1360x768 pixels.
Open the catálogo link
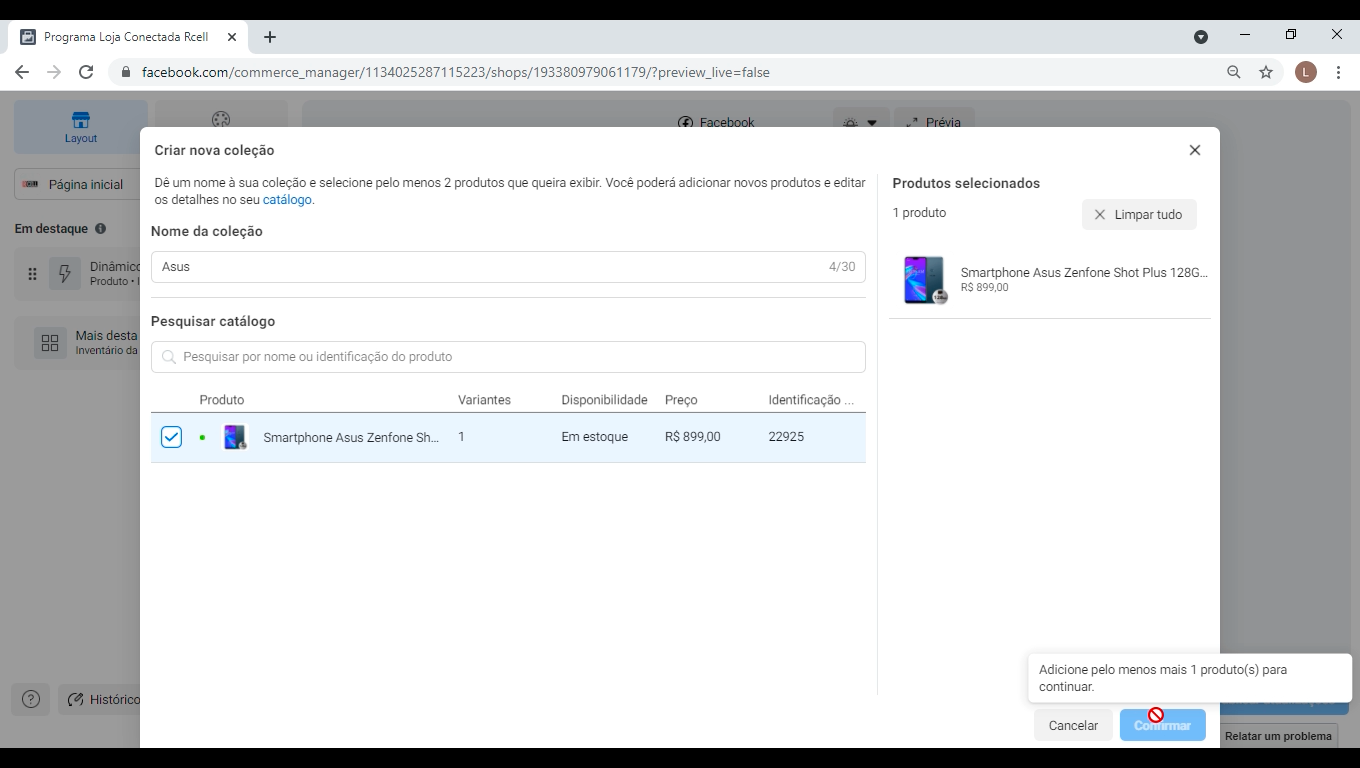[x=287, y=199]
